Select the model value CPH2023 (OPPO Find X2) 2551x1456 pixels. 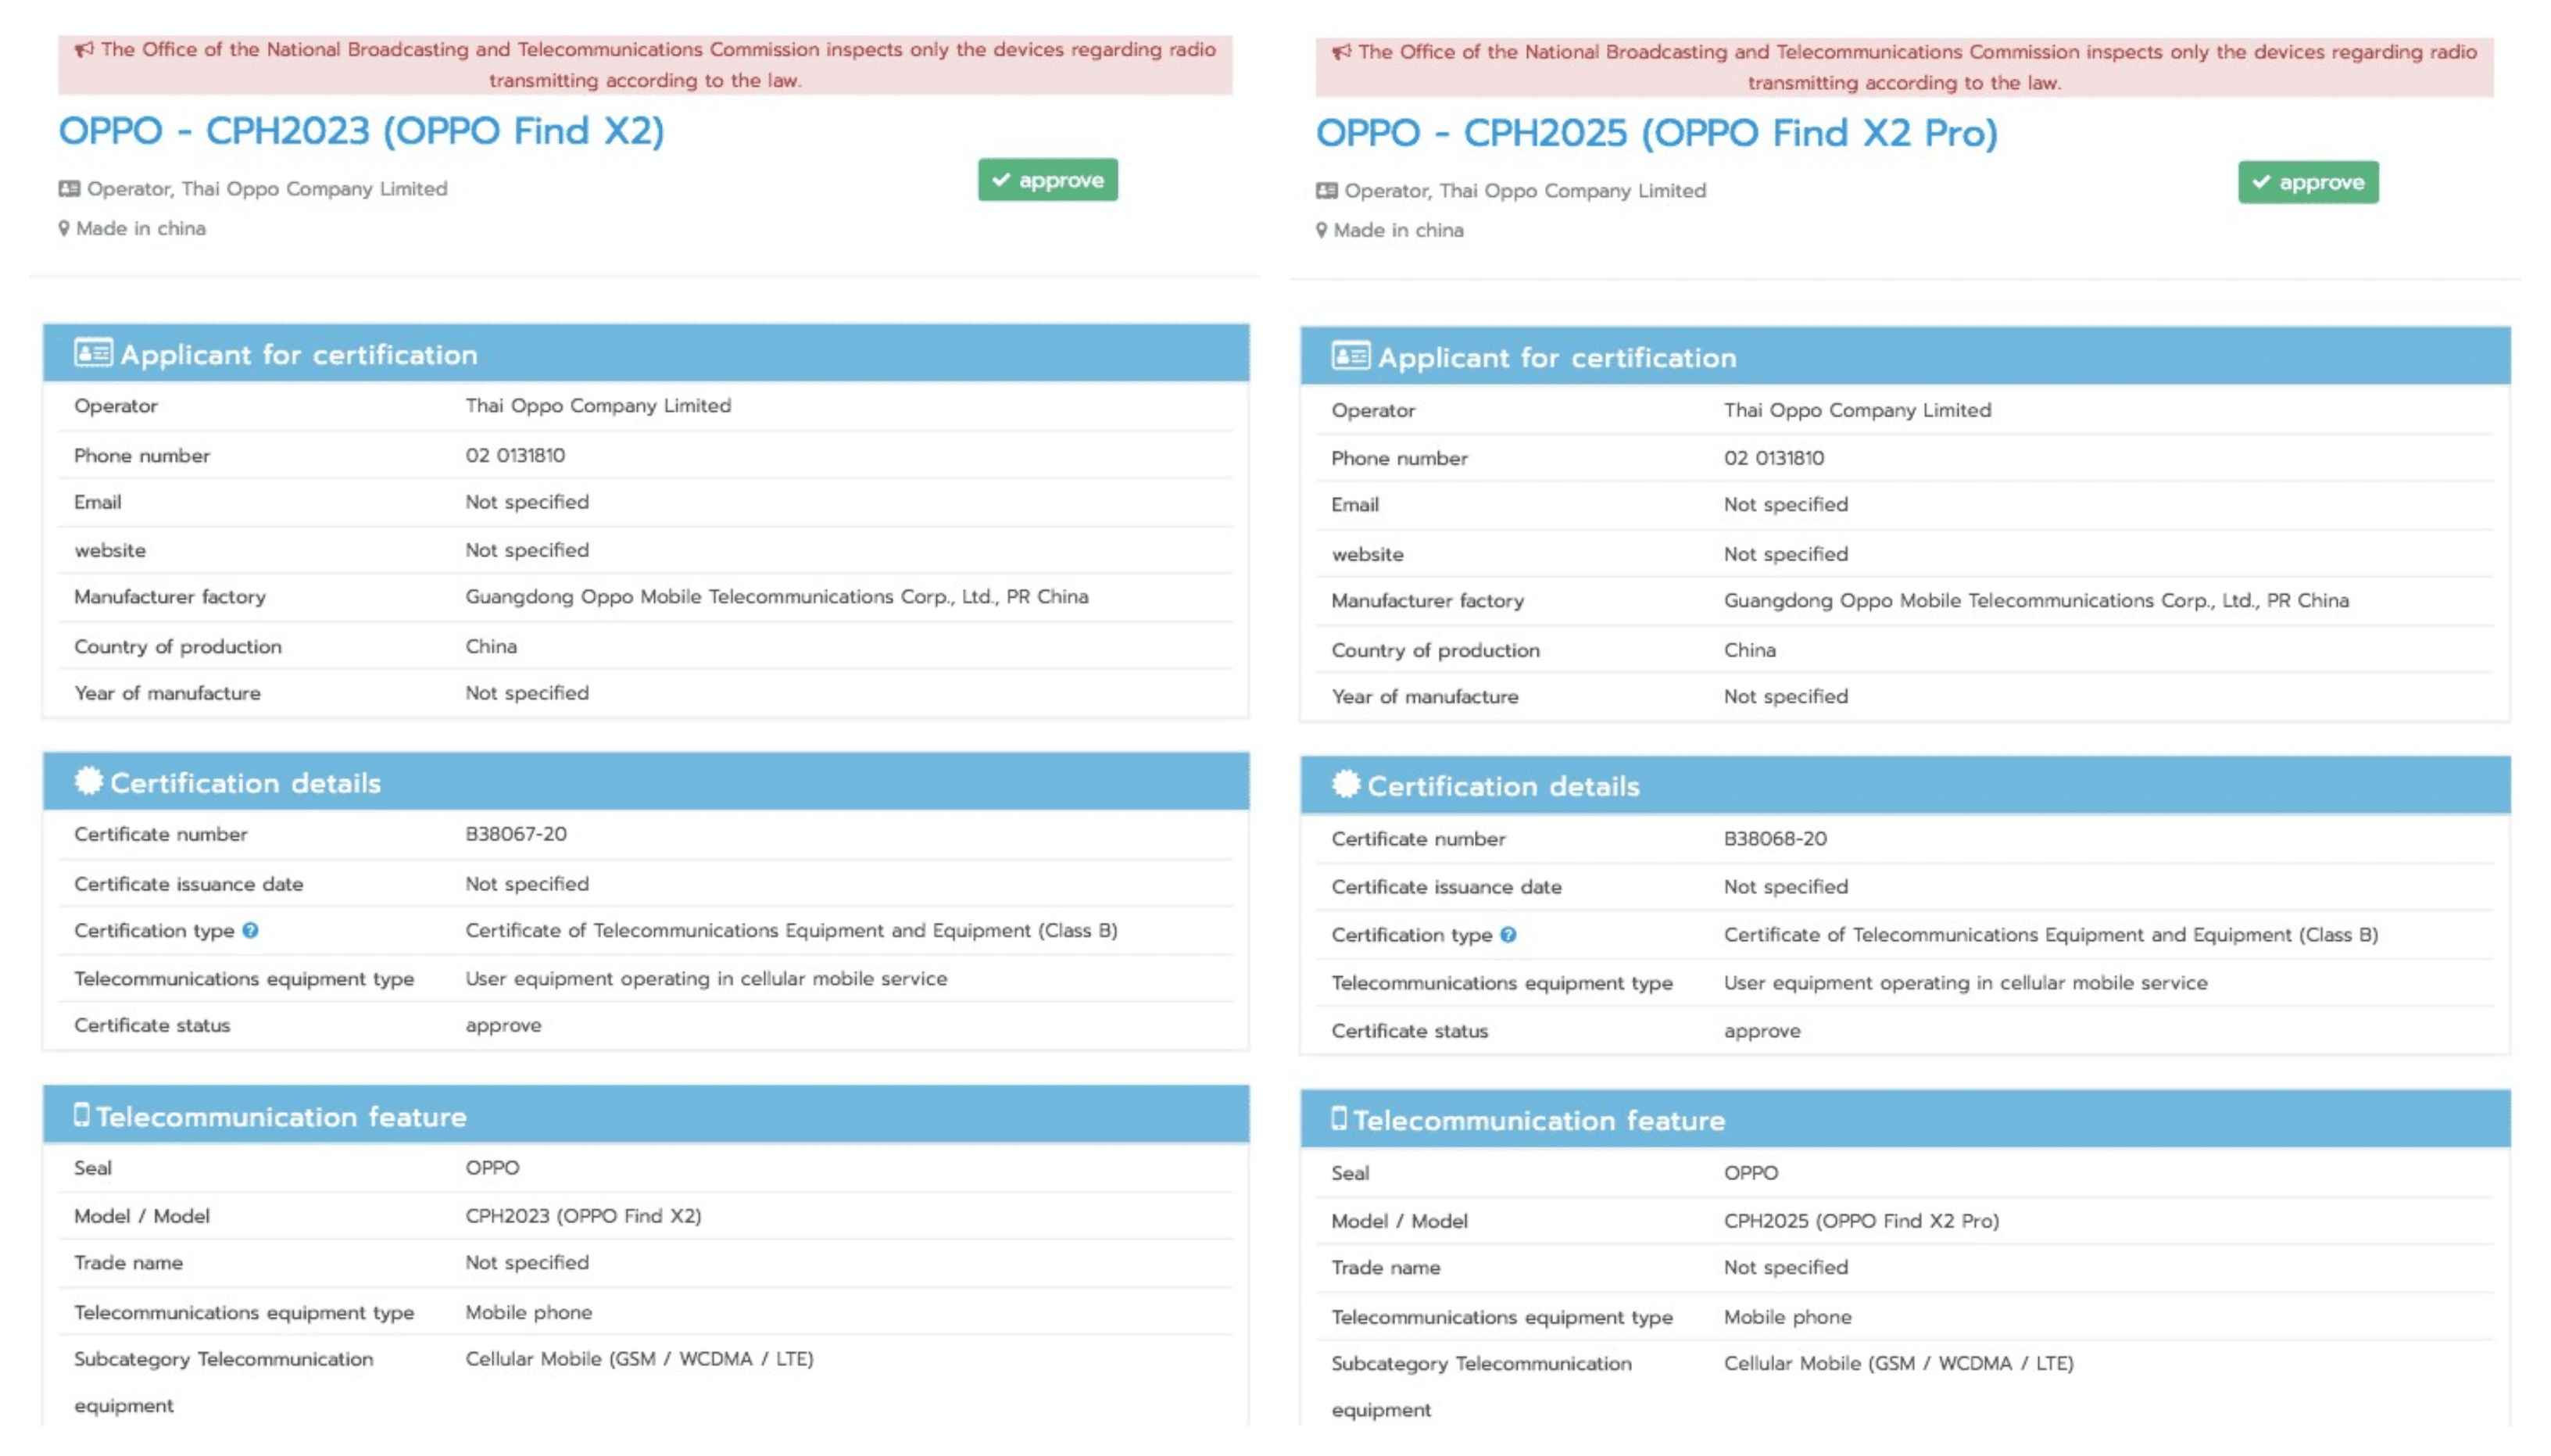(583, 1215)
